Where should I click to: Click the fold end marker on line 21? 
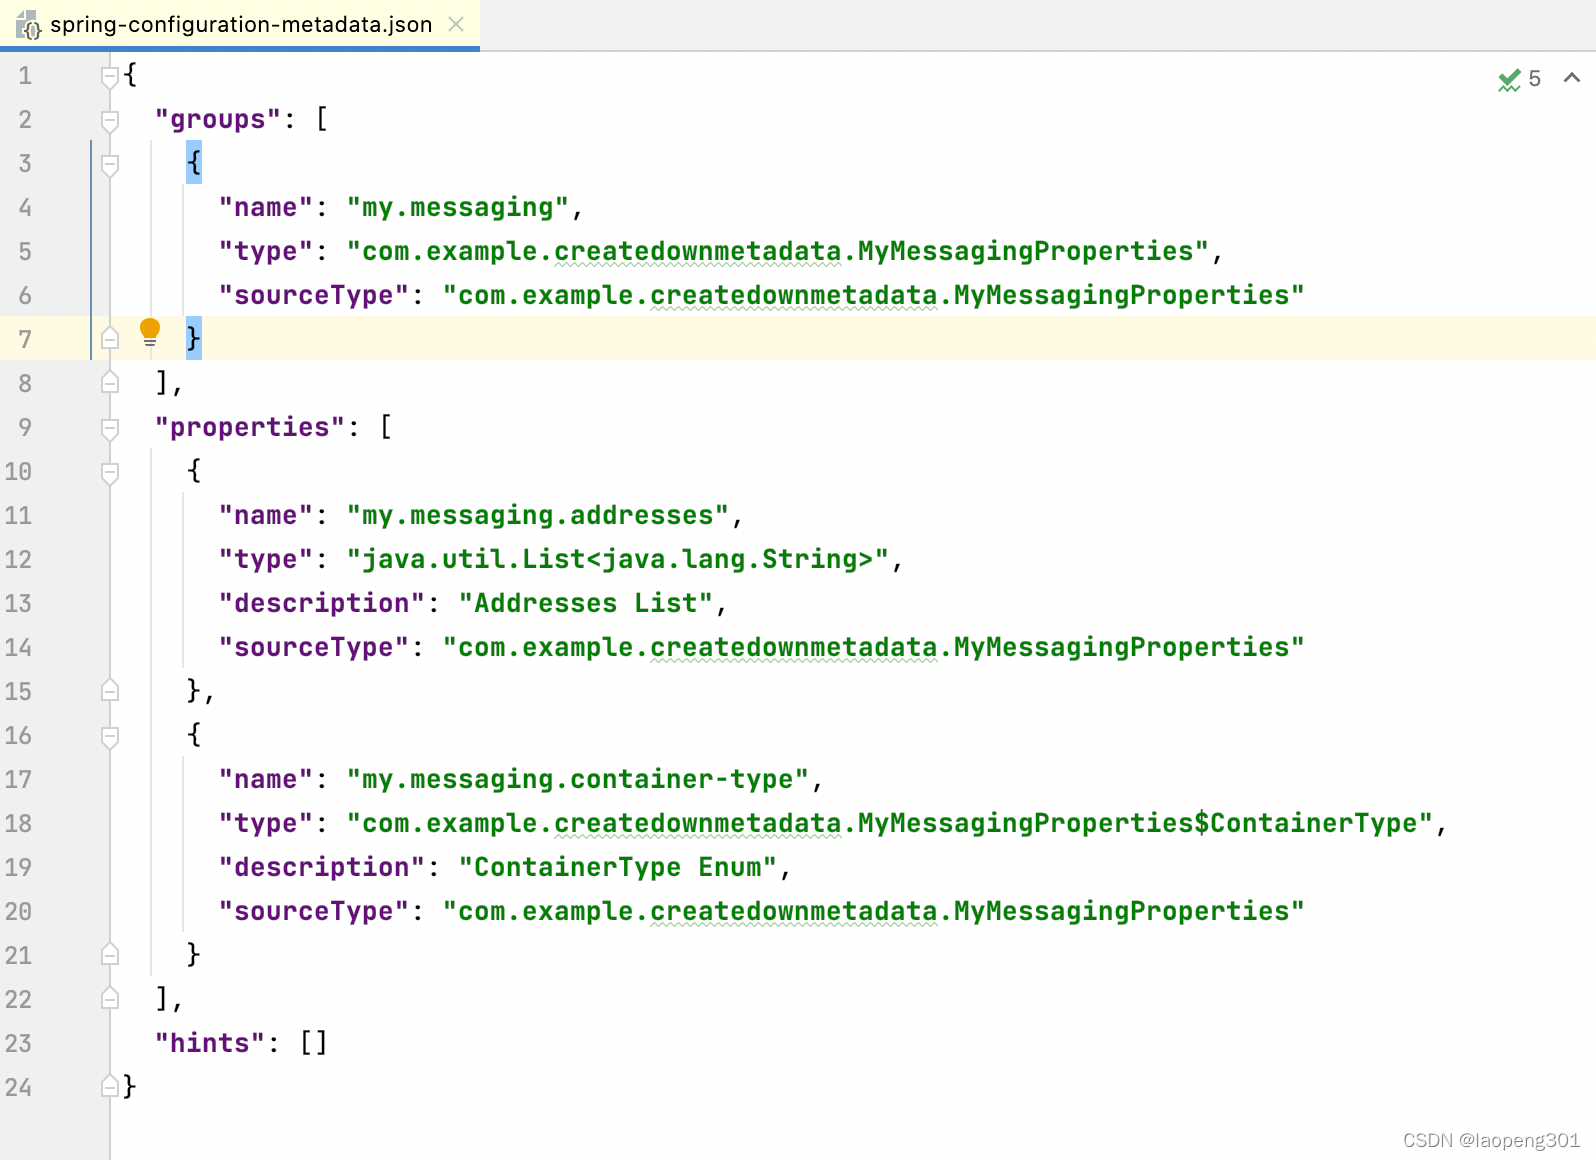coord(110,955)
